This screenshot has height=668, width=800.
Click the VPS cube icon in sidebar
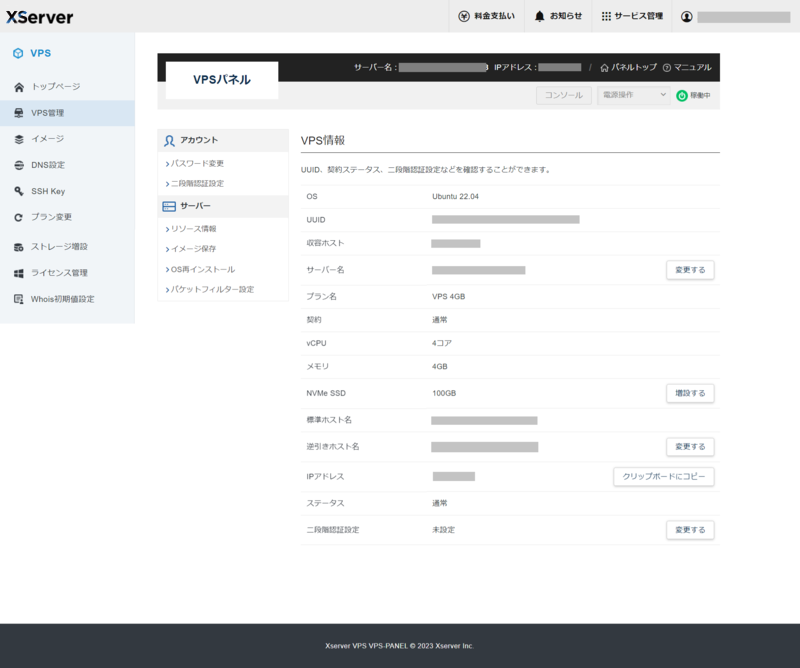click(x=18, y=53)
